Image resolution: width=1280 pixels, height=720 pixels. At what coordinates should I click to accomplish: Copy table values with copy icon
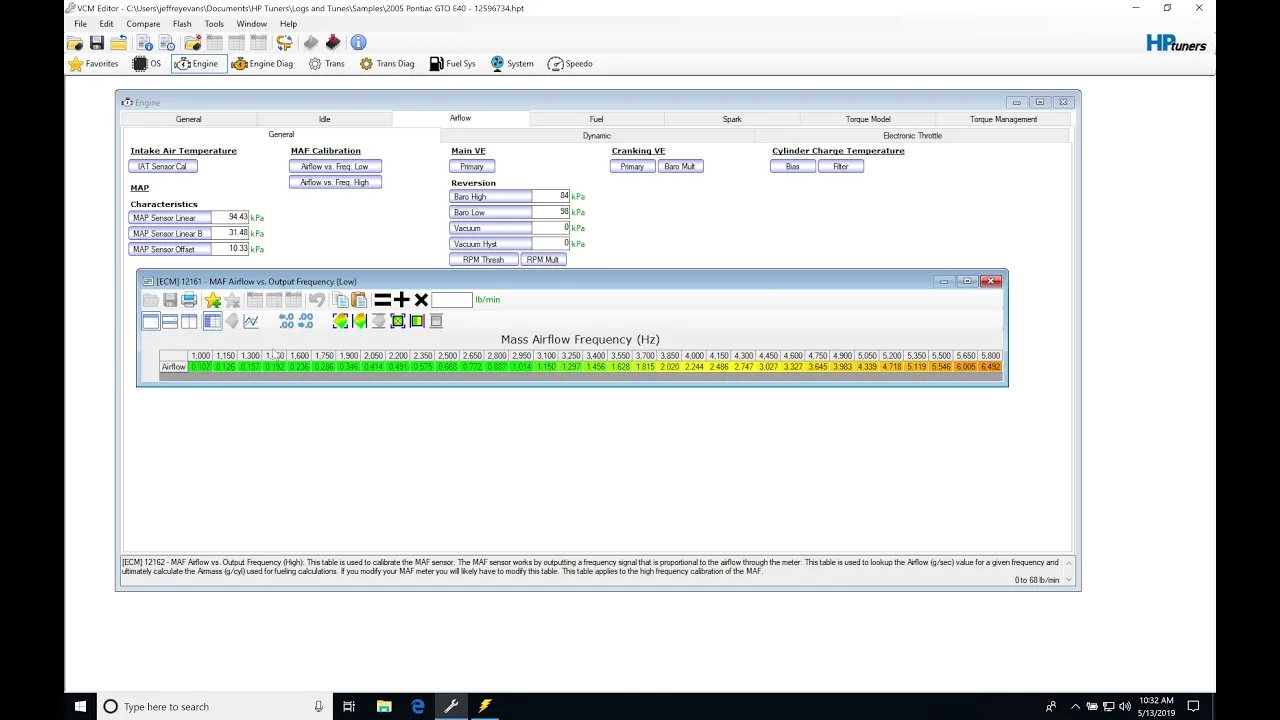341,300
